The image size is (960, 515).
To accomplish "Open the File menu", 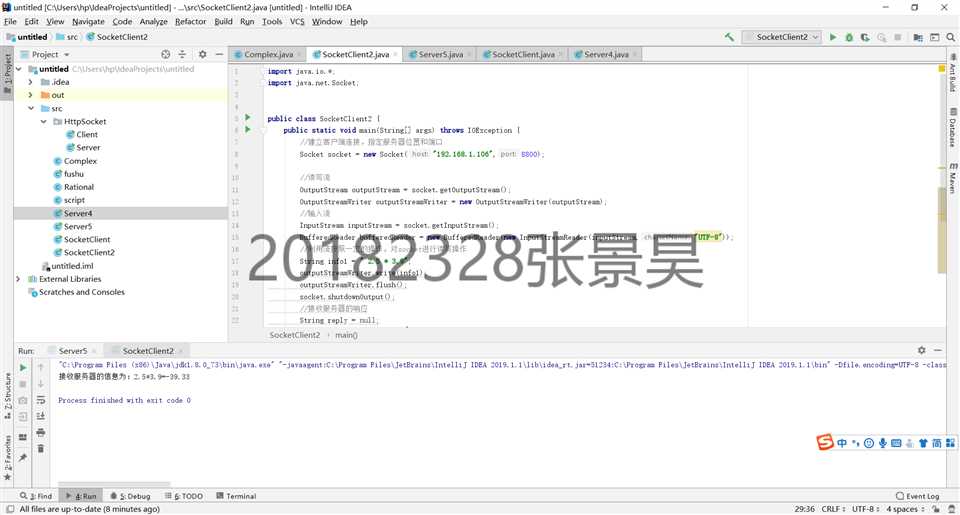I will click(10, 21).
